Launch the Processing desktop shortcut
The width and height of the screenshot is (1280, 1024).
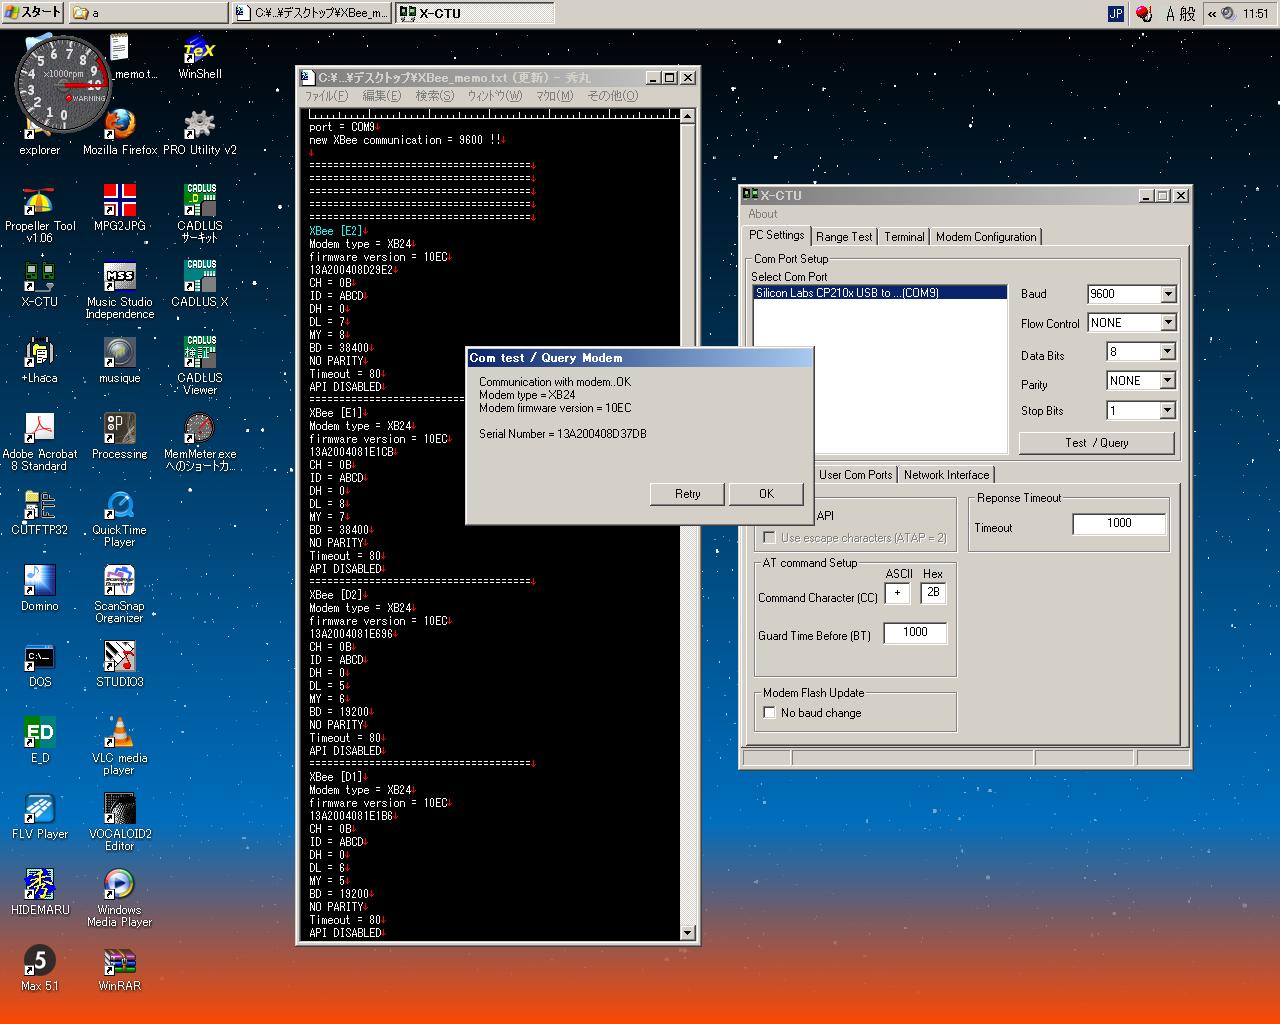click(119, 430)
